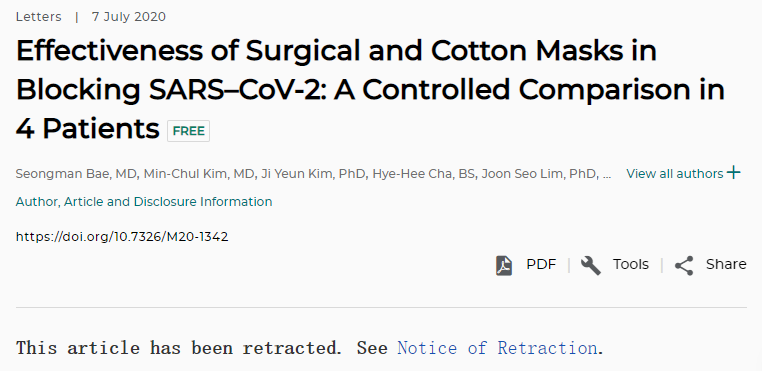Open the Tools wrench icon
The image size is (762, 371).
[x=590, y=265]
